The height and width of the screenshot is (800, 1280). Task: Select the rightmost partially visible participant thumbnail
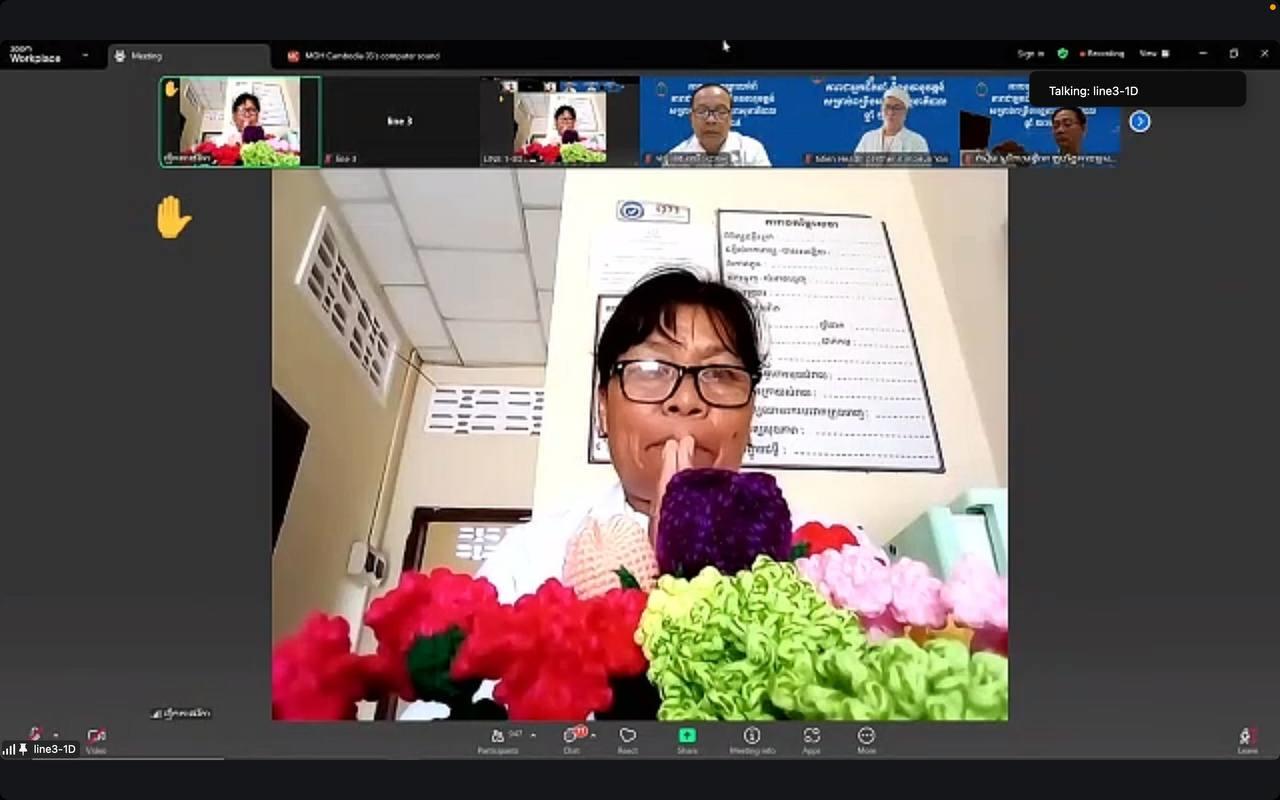(x=1040, y=122)
